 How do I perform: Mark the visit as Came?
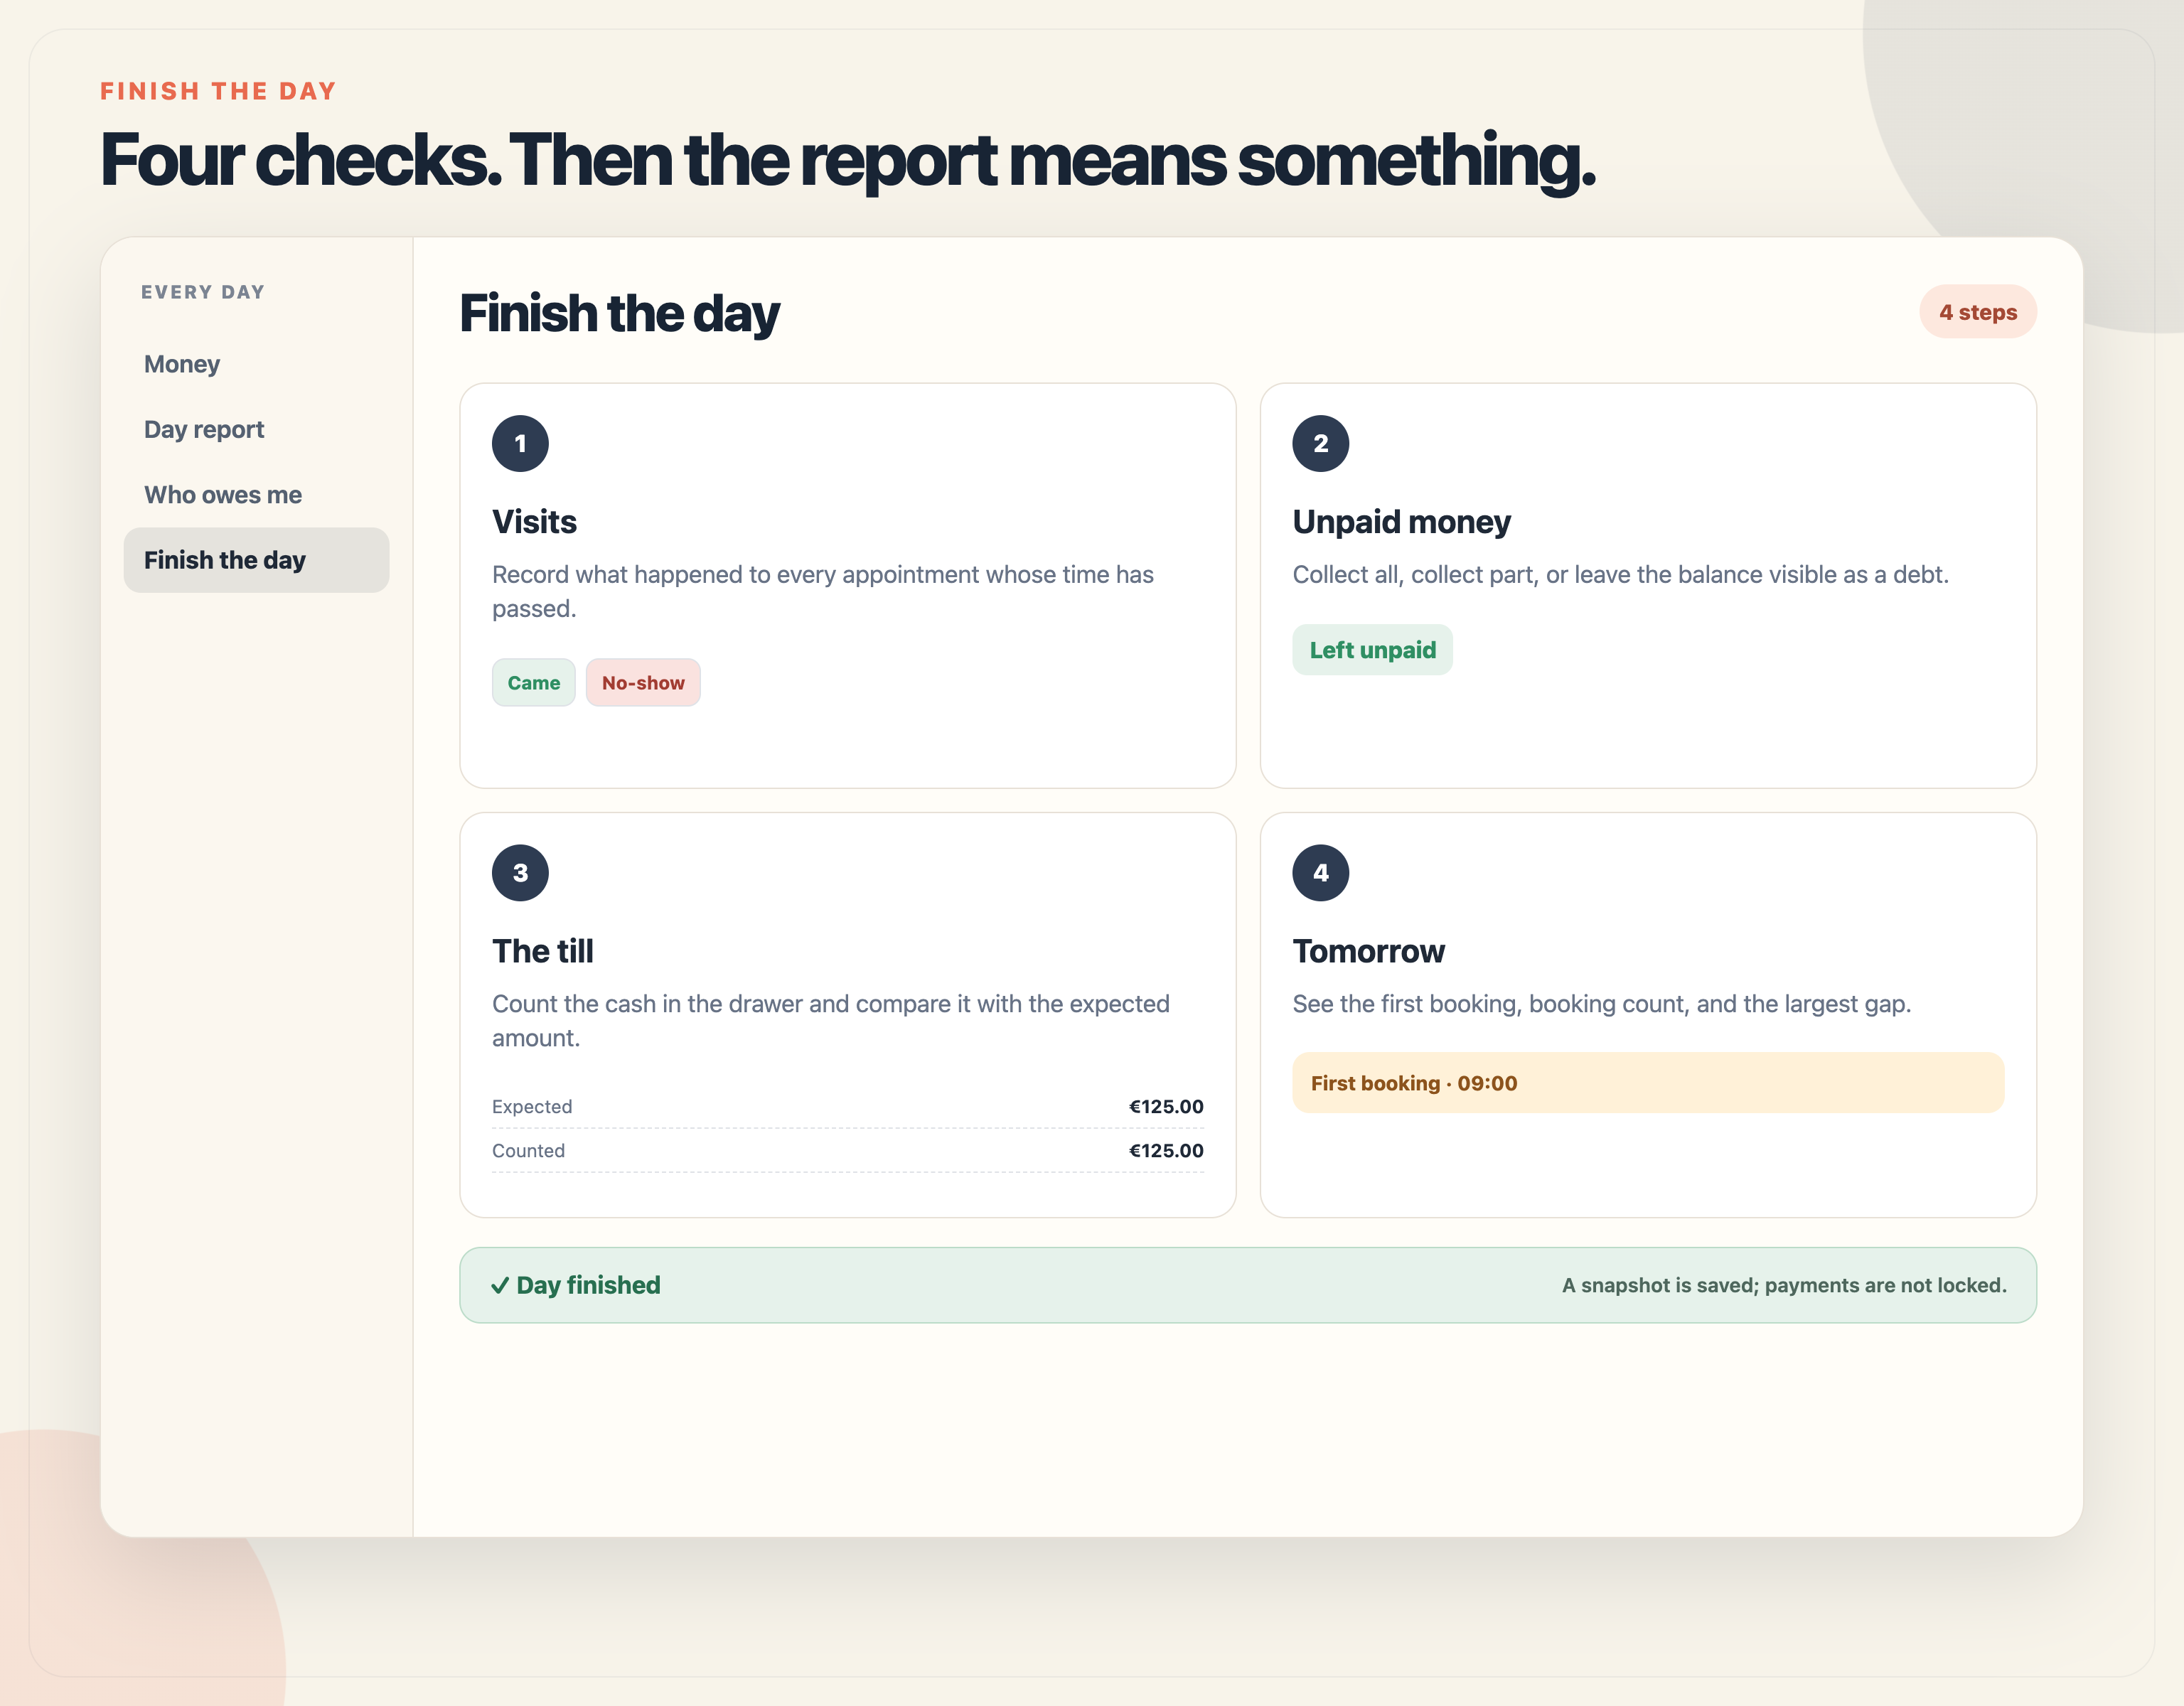(533, 683)
